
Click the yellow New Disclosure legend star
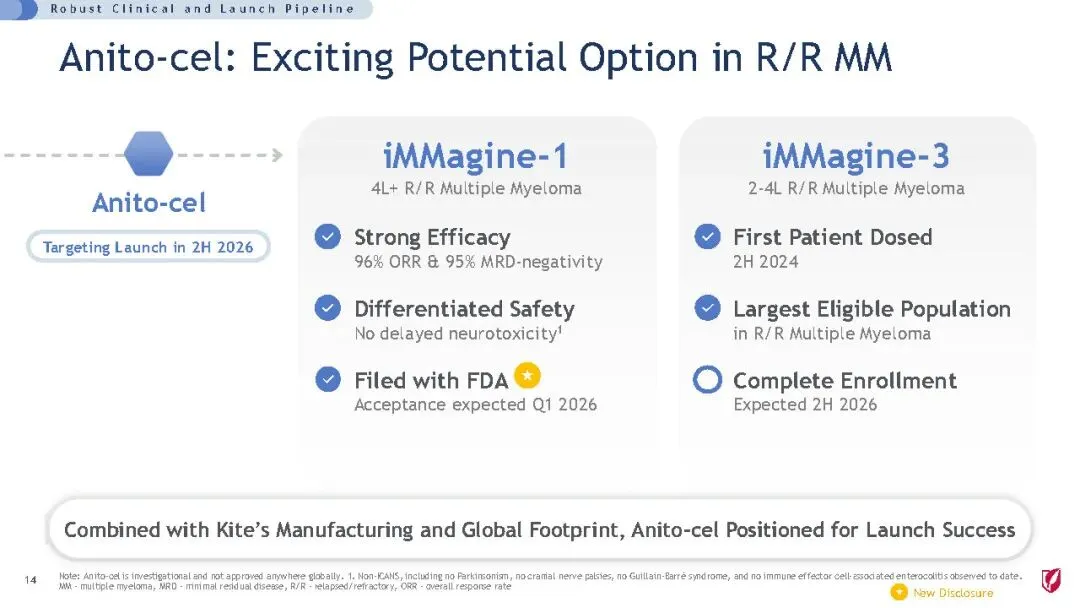pos(899,592)
